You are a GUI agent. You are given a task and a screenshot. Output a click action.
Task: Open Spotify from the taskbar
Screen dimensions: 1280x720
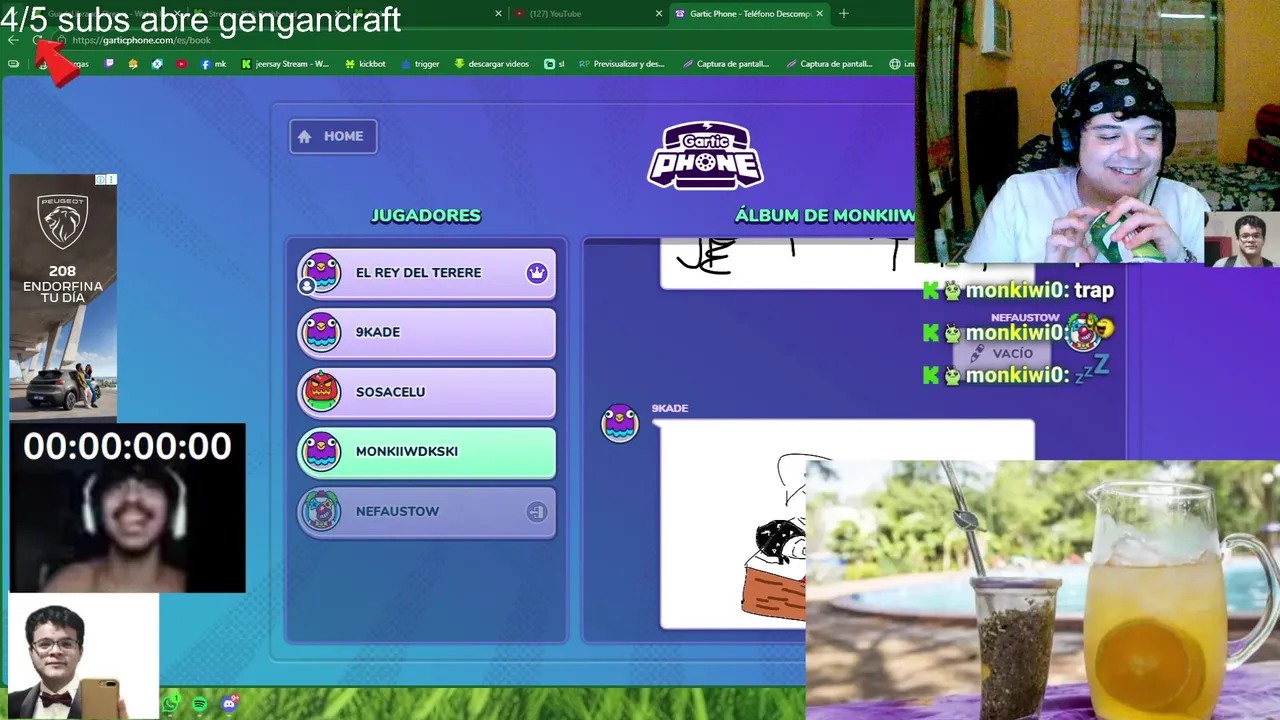tap(200, 704)
